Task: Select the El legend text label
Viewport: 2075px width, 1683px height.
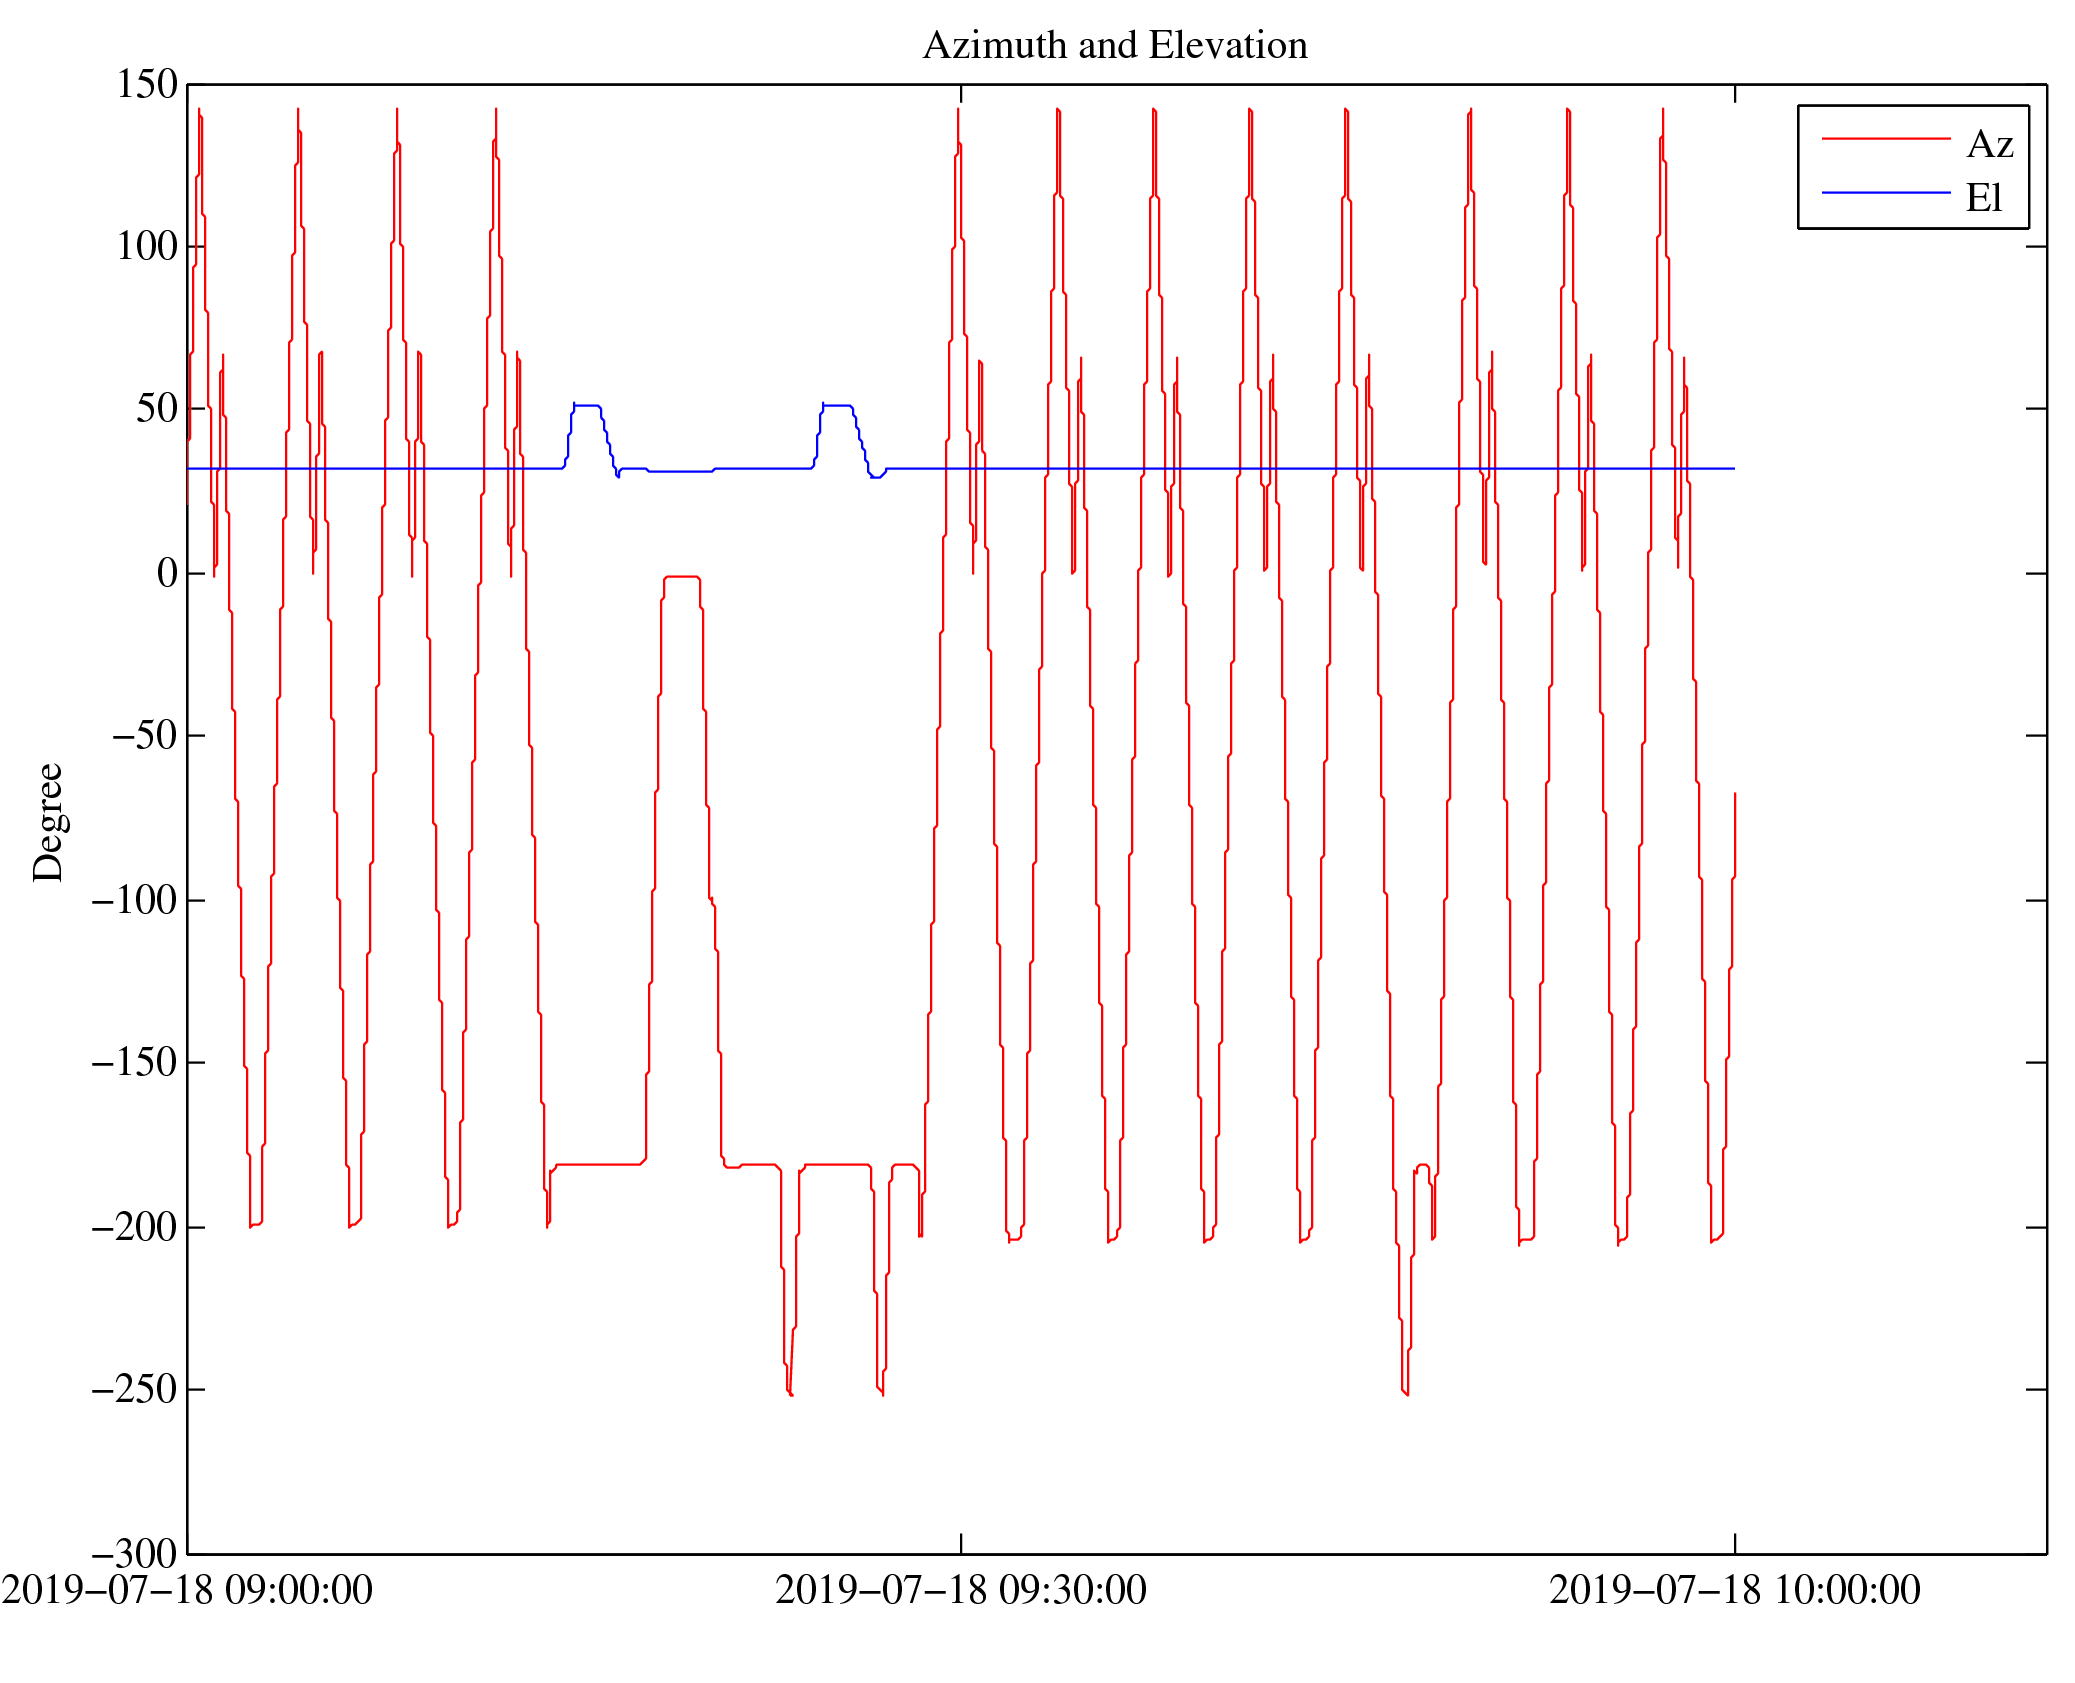Action: tap(1984, 198)
